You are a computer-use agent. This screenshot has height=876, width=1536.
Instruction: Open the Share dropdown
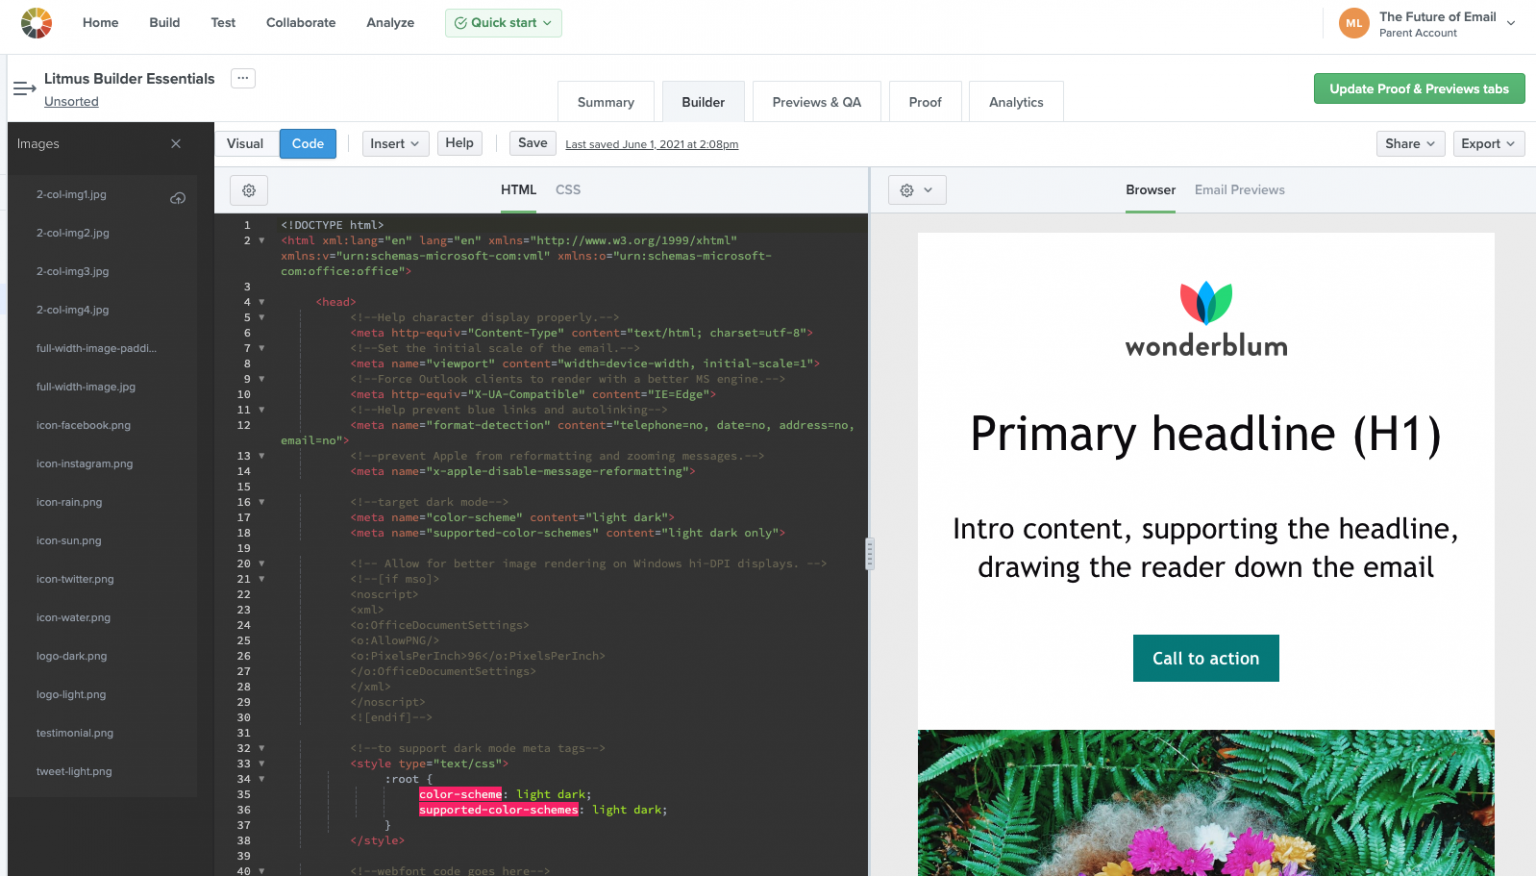click(1410, 143)
